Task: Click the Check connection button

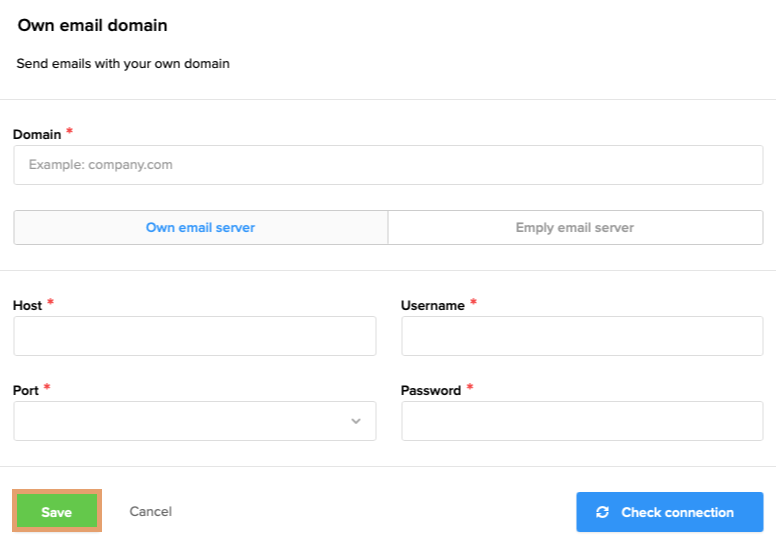Action: (x=670, y=512)
